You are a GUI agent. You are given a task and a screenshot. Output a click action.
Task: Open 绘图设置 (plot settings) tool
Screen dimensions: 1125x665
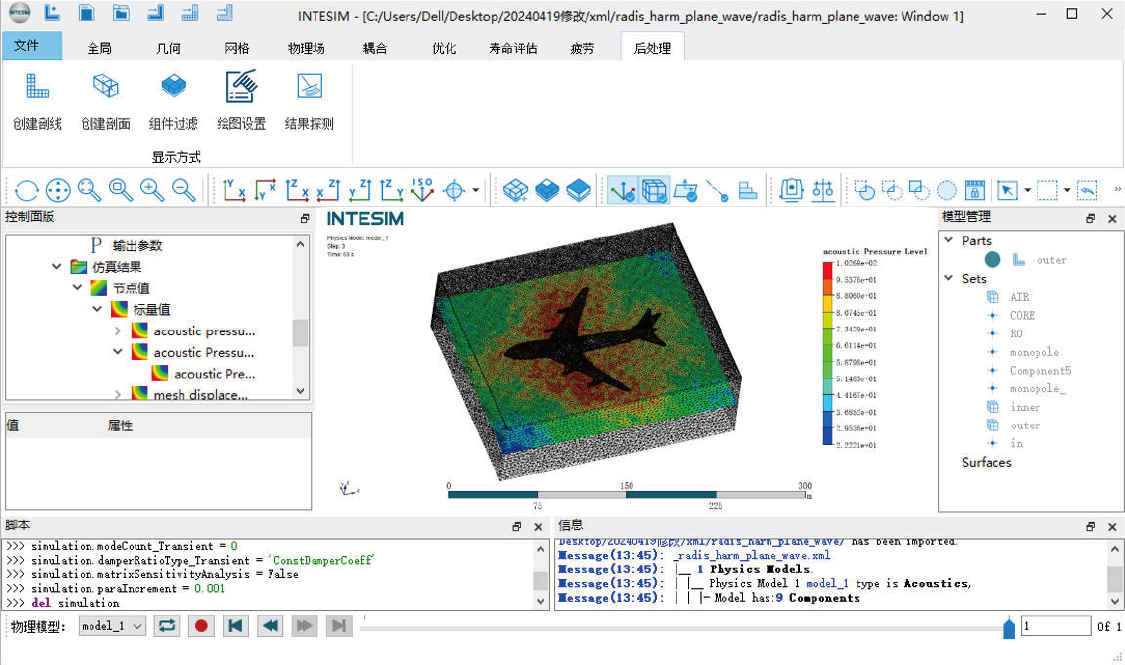[241, 86]
